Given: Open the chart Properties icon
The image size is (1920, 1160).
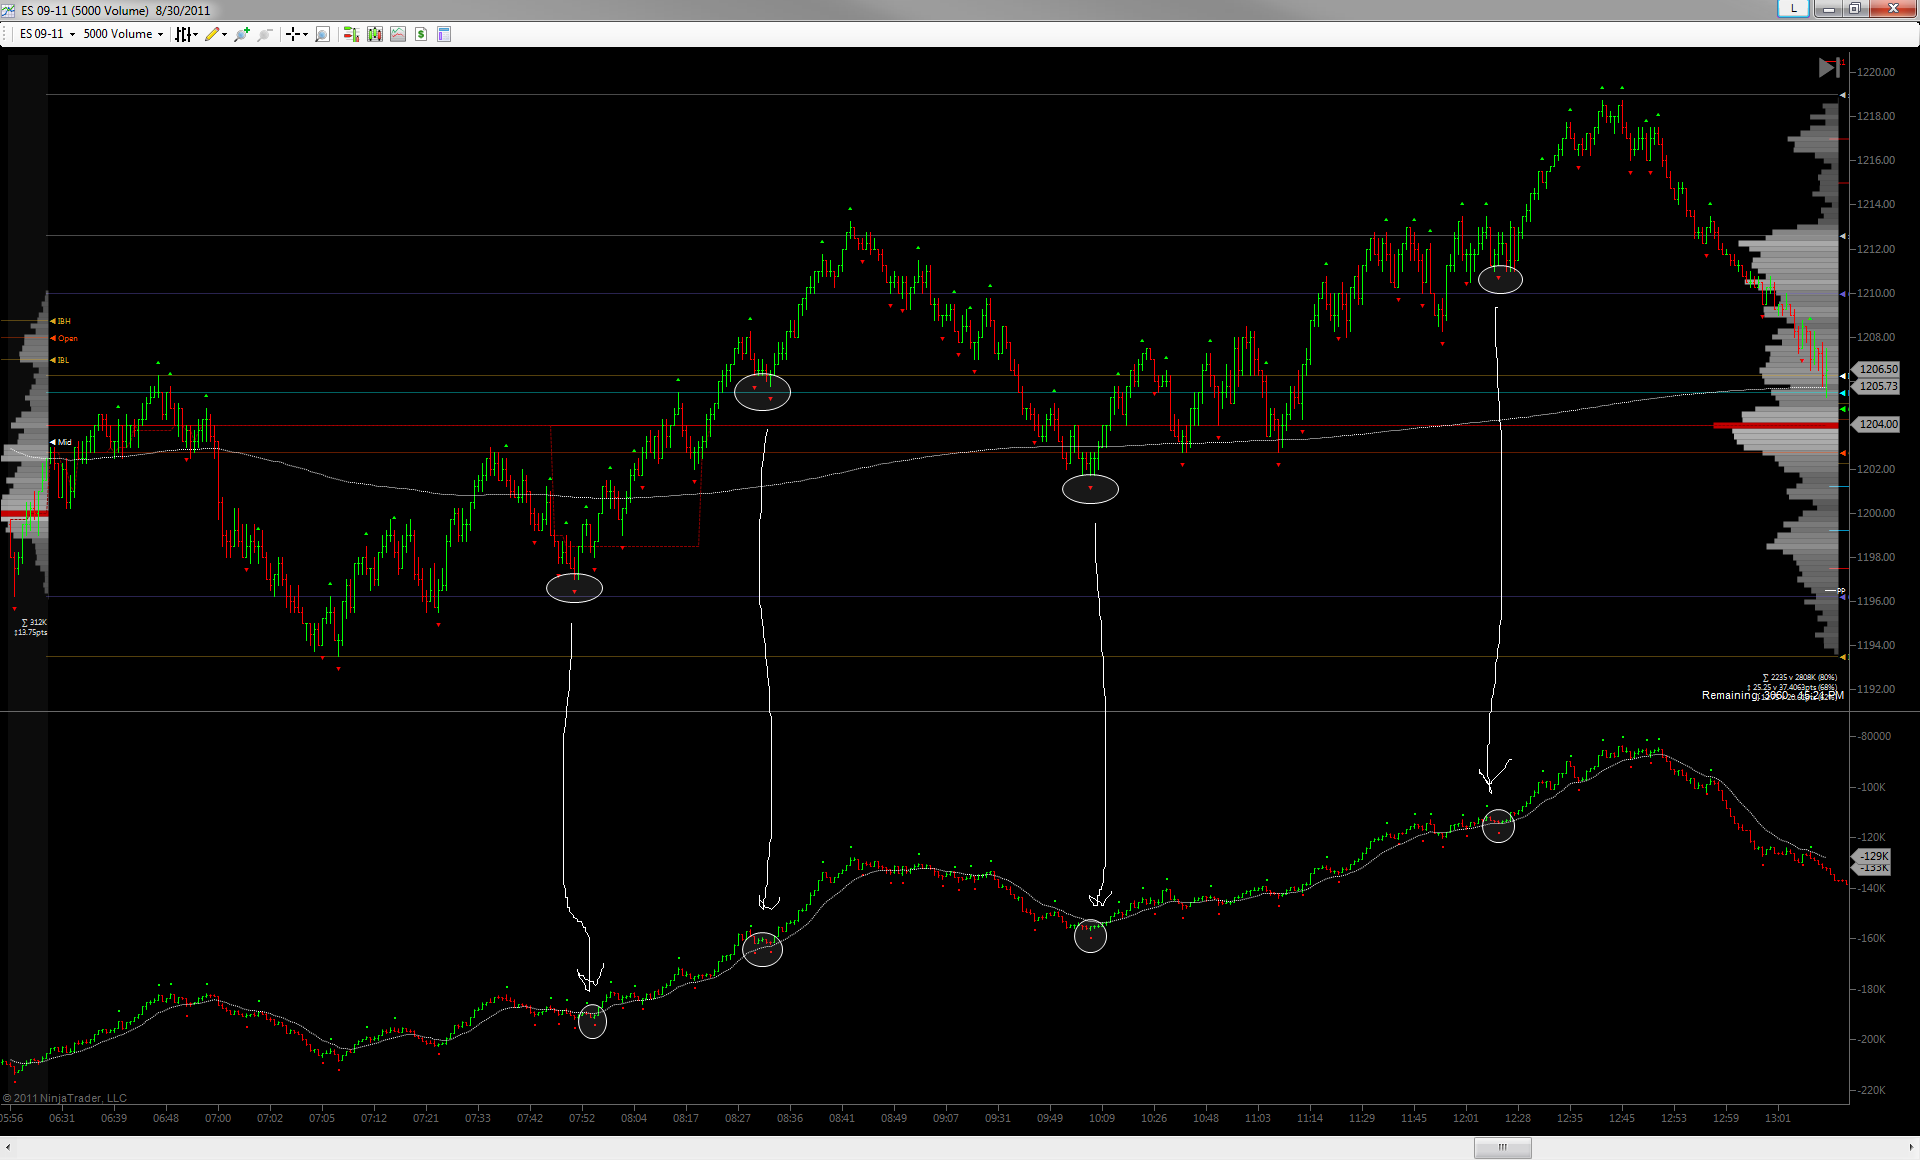Looking at the screenshot, I should point(444,34).
